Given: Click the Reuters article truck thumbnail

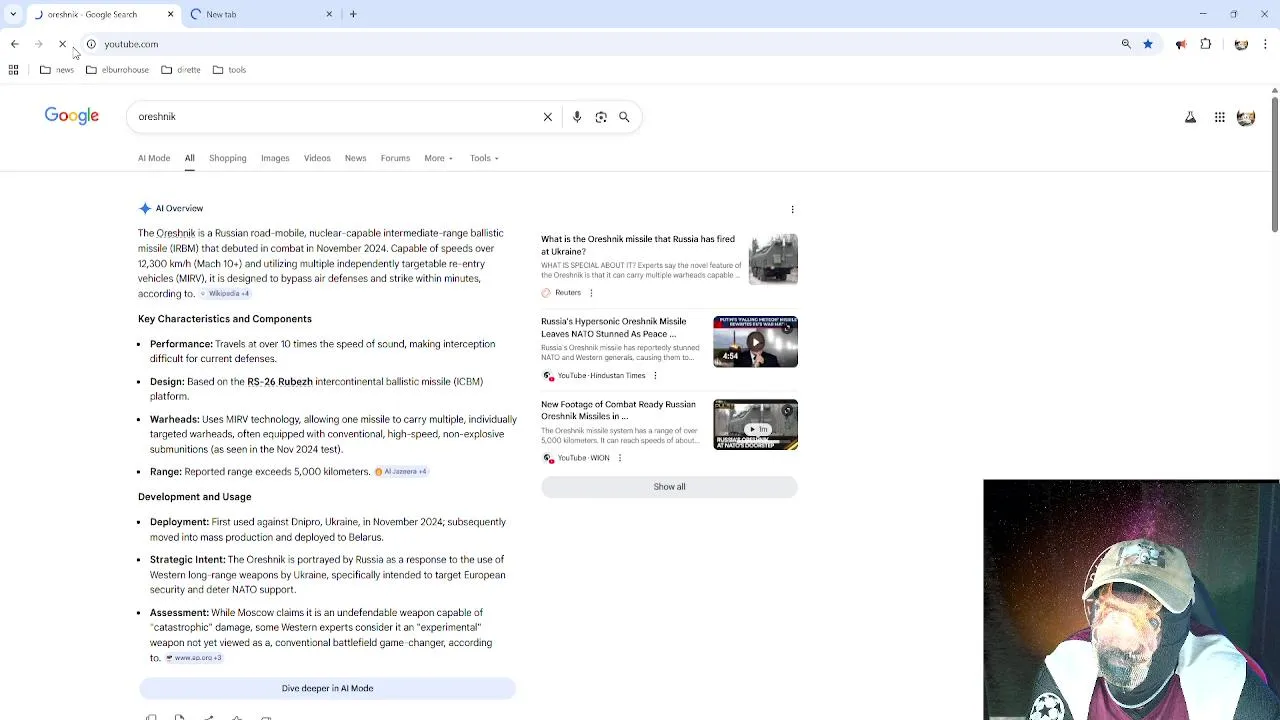Looking at the screenshot, I should click(x=773, y=259).
